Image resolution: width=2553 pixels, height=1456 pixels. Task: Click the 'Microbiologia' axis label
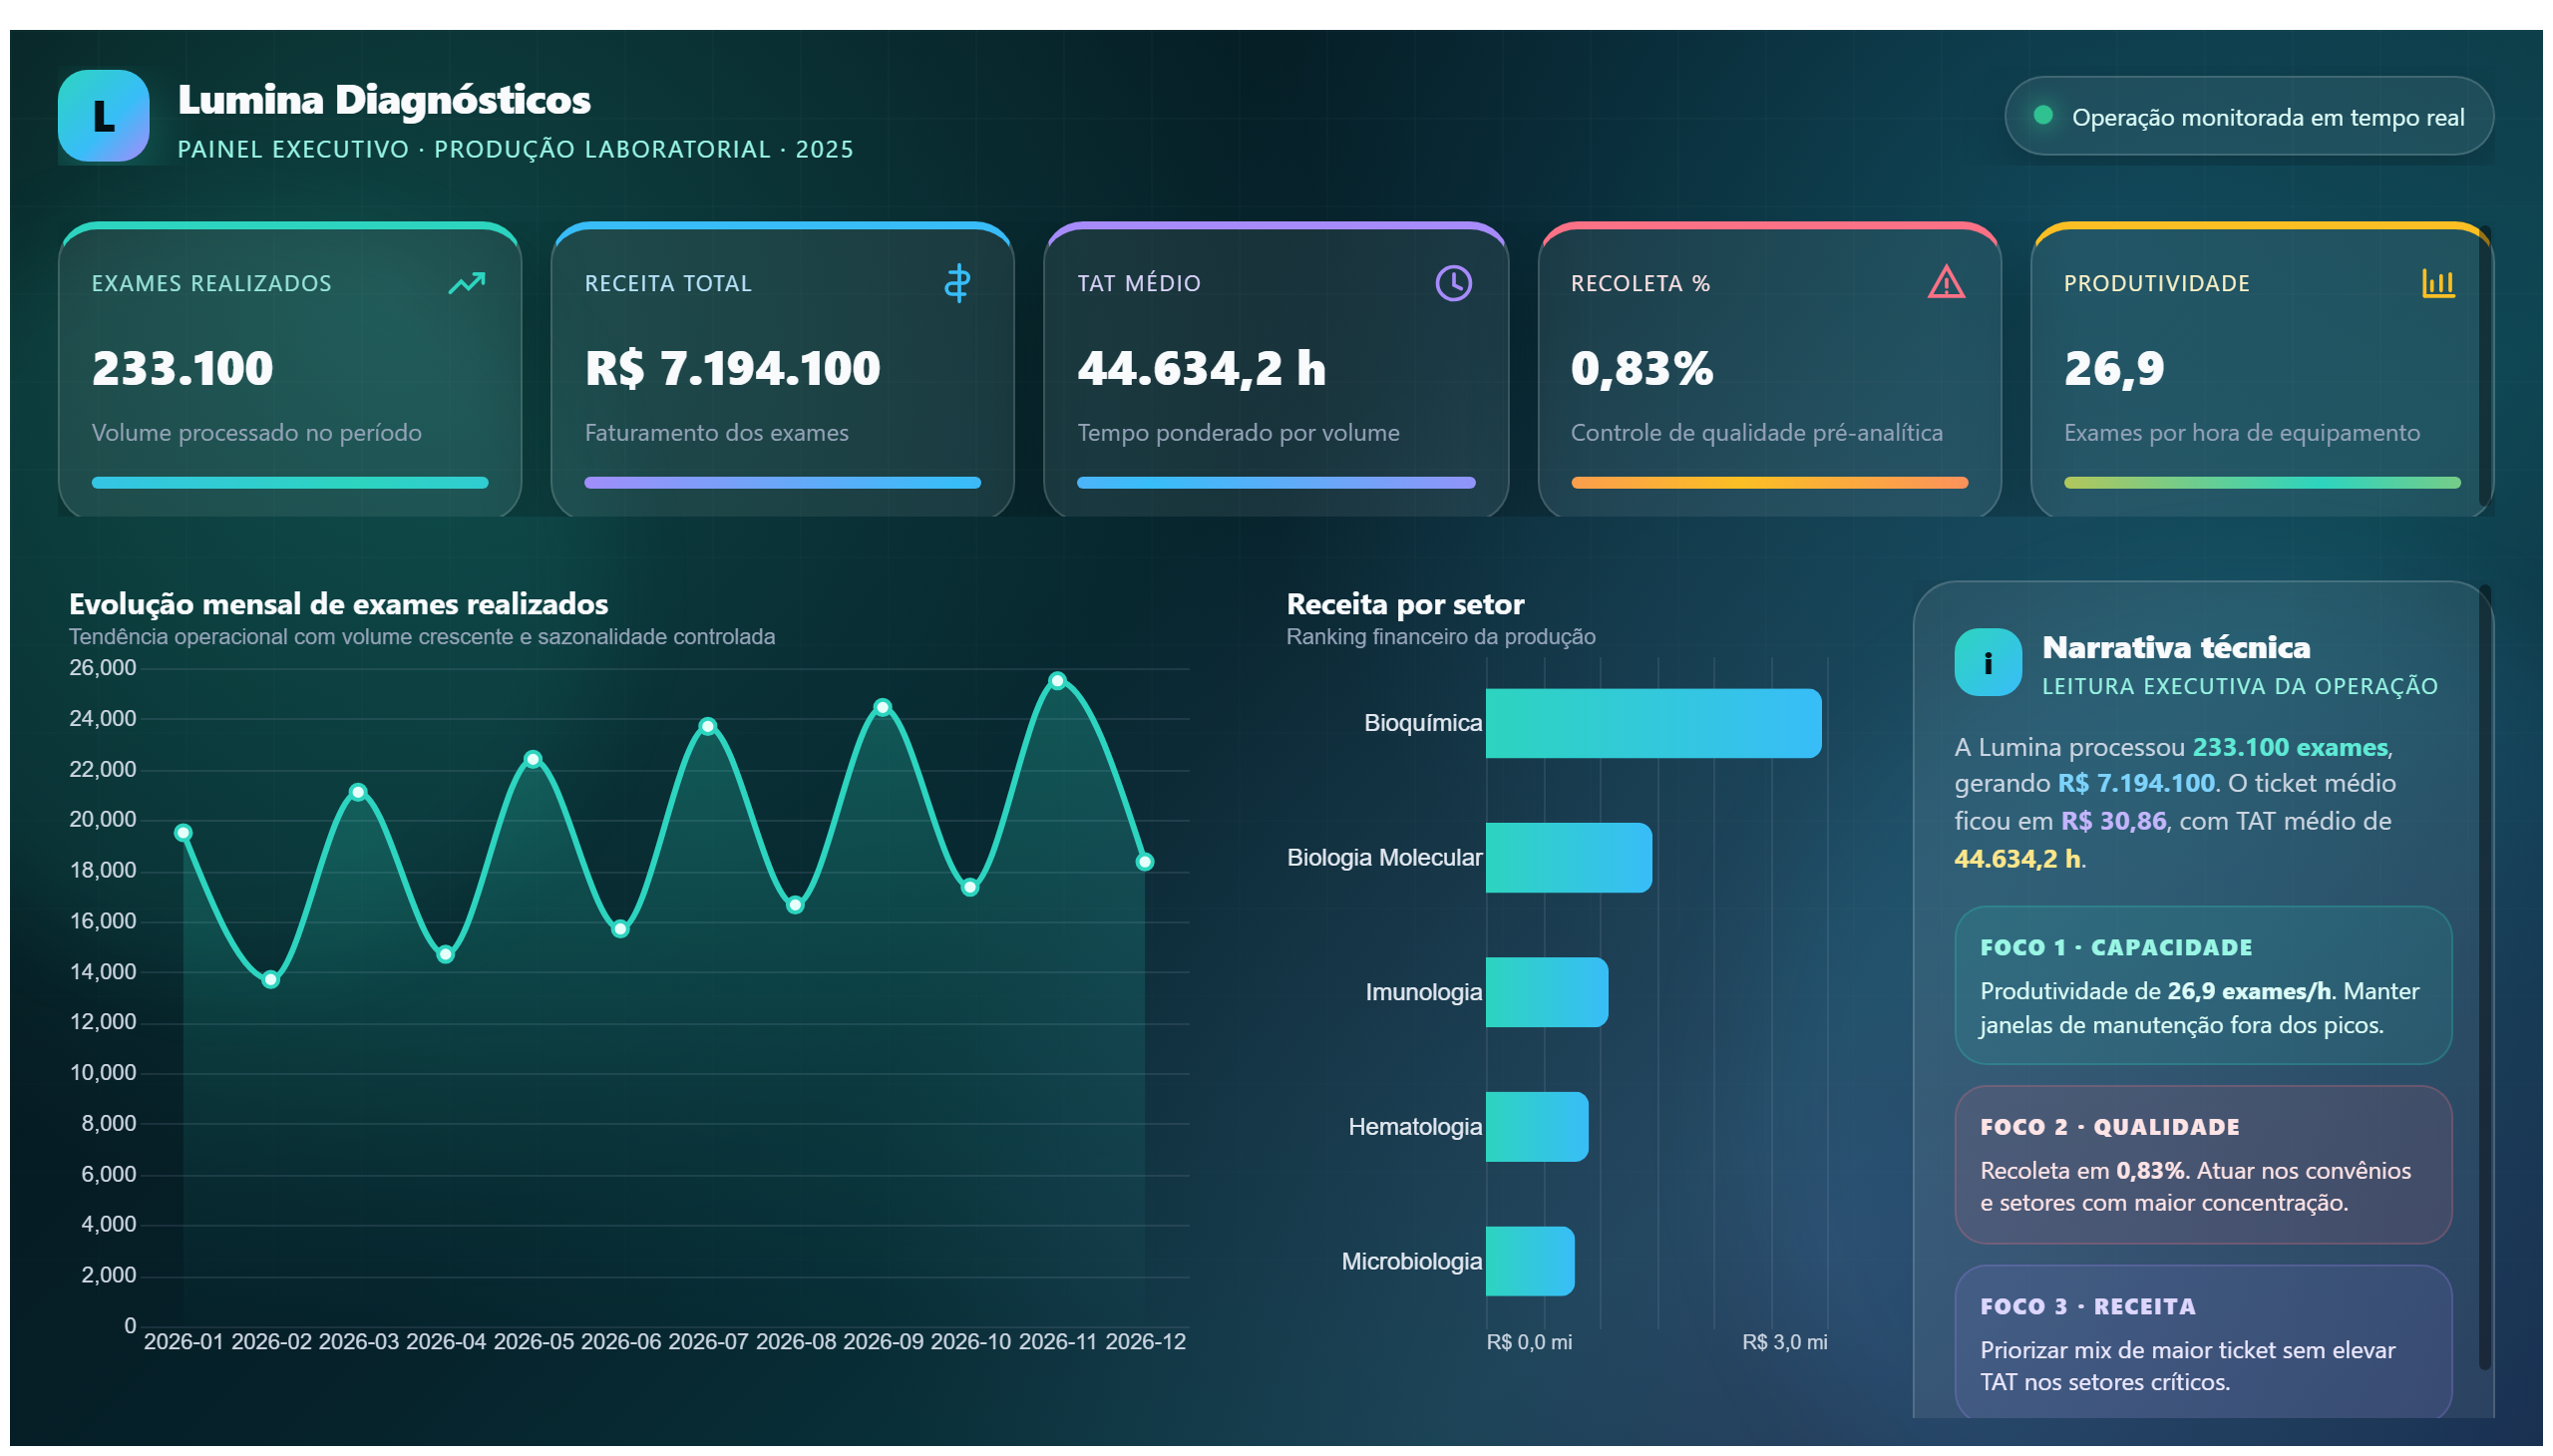(1411, 1261)
